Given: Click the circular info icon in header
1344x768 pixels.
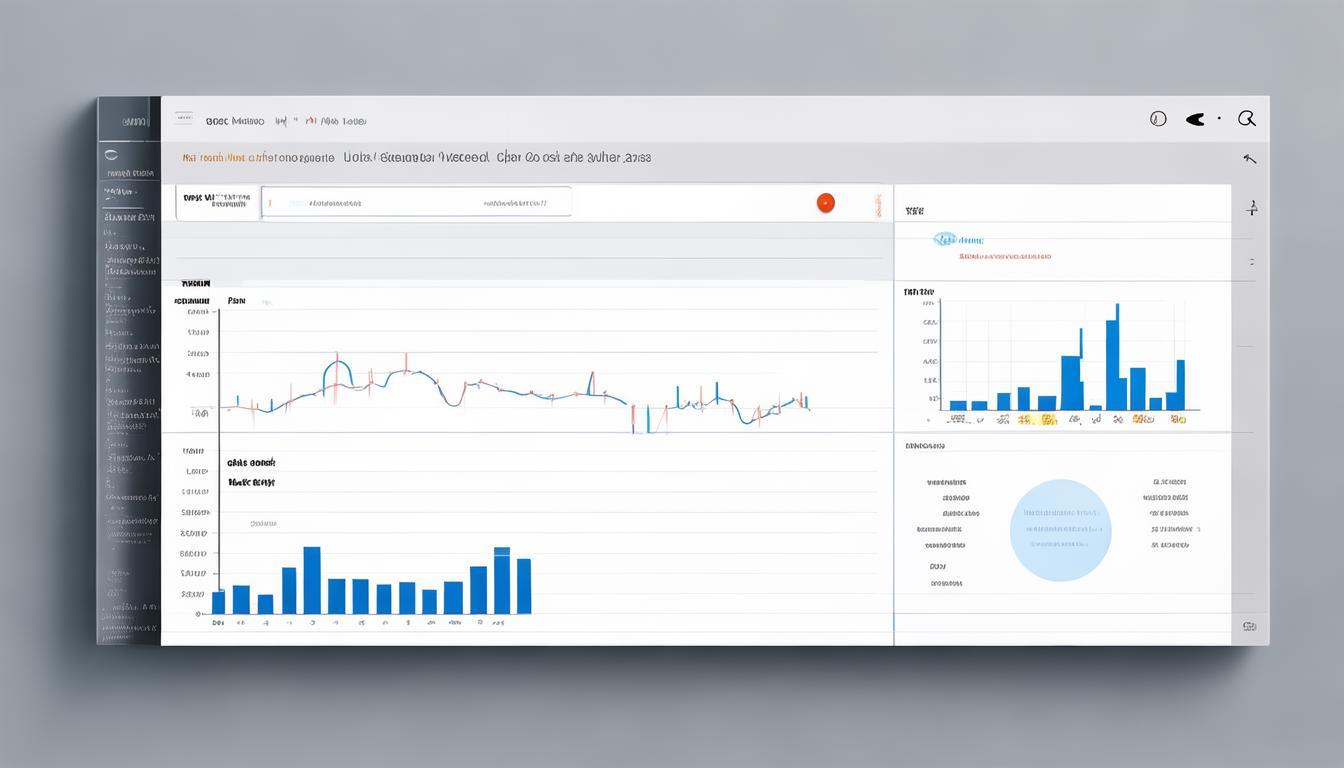Looking at the screenshot, I should (x=1158, y=119).
